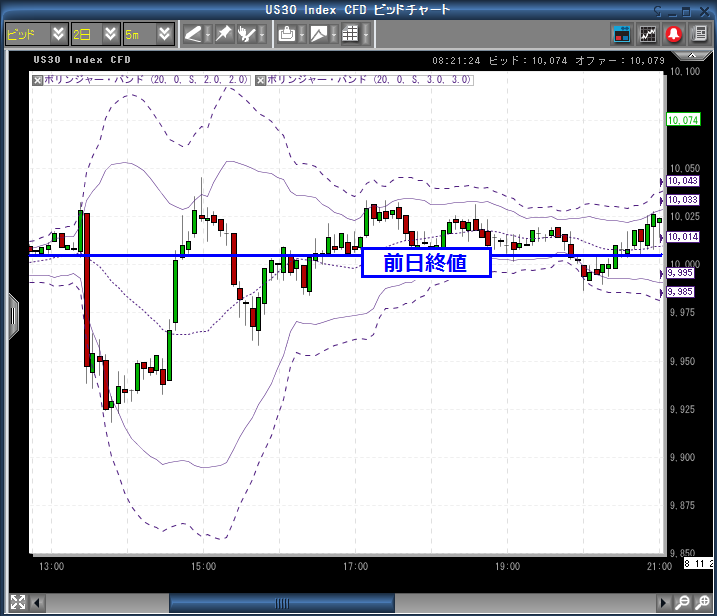
Task: Expand the collapsed left side panel handle
Action: 13,315
